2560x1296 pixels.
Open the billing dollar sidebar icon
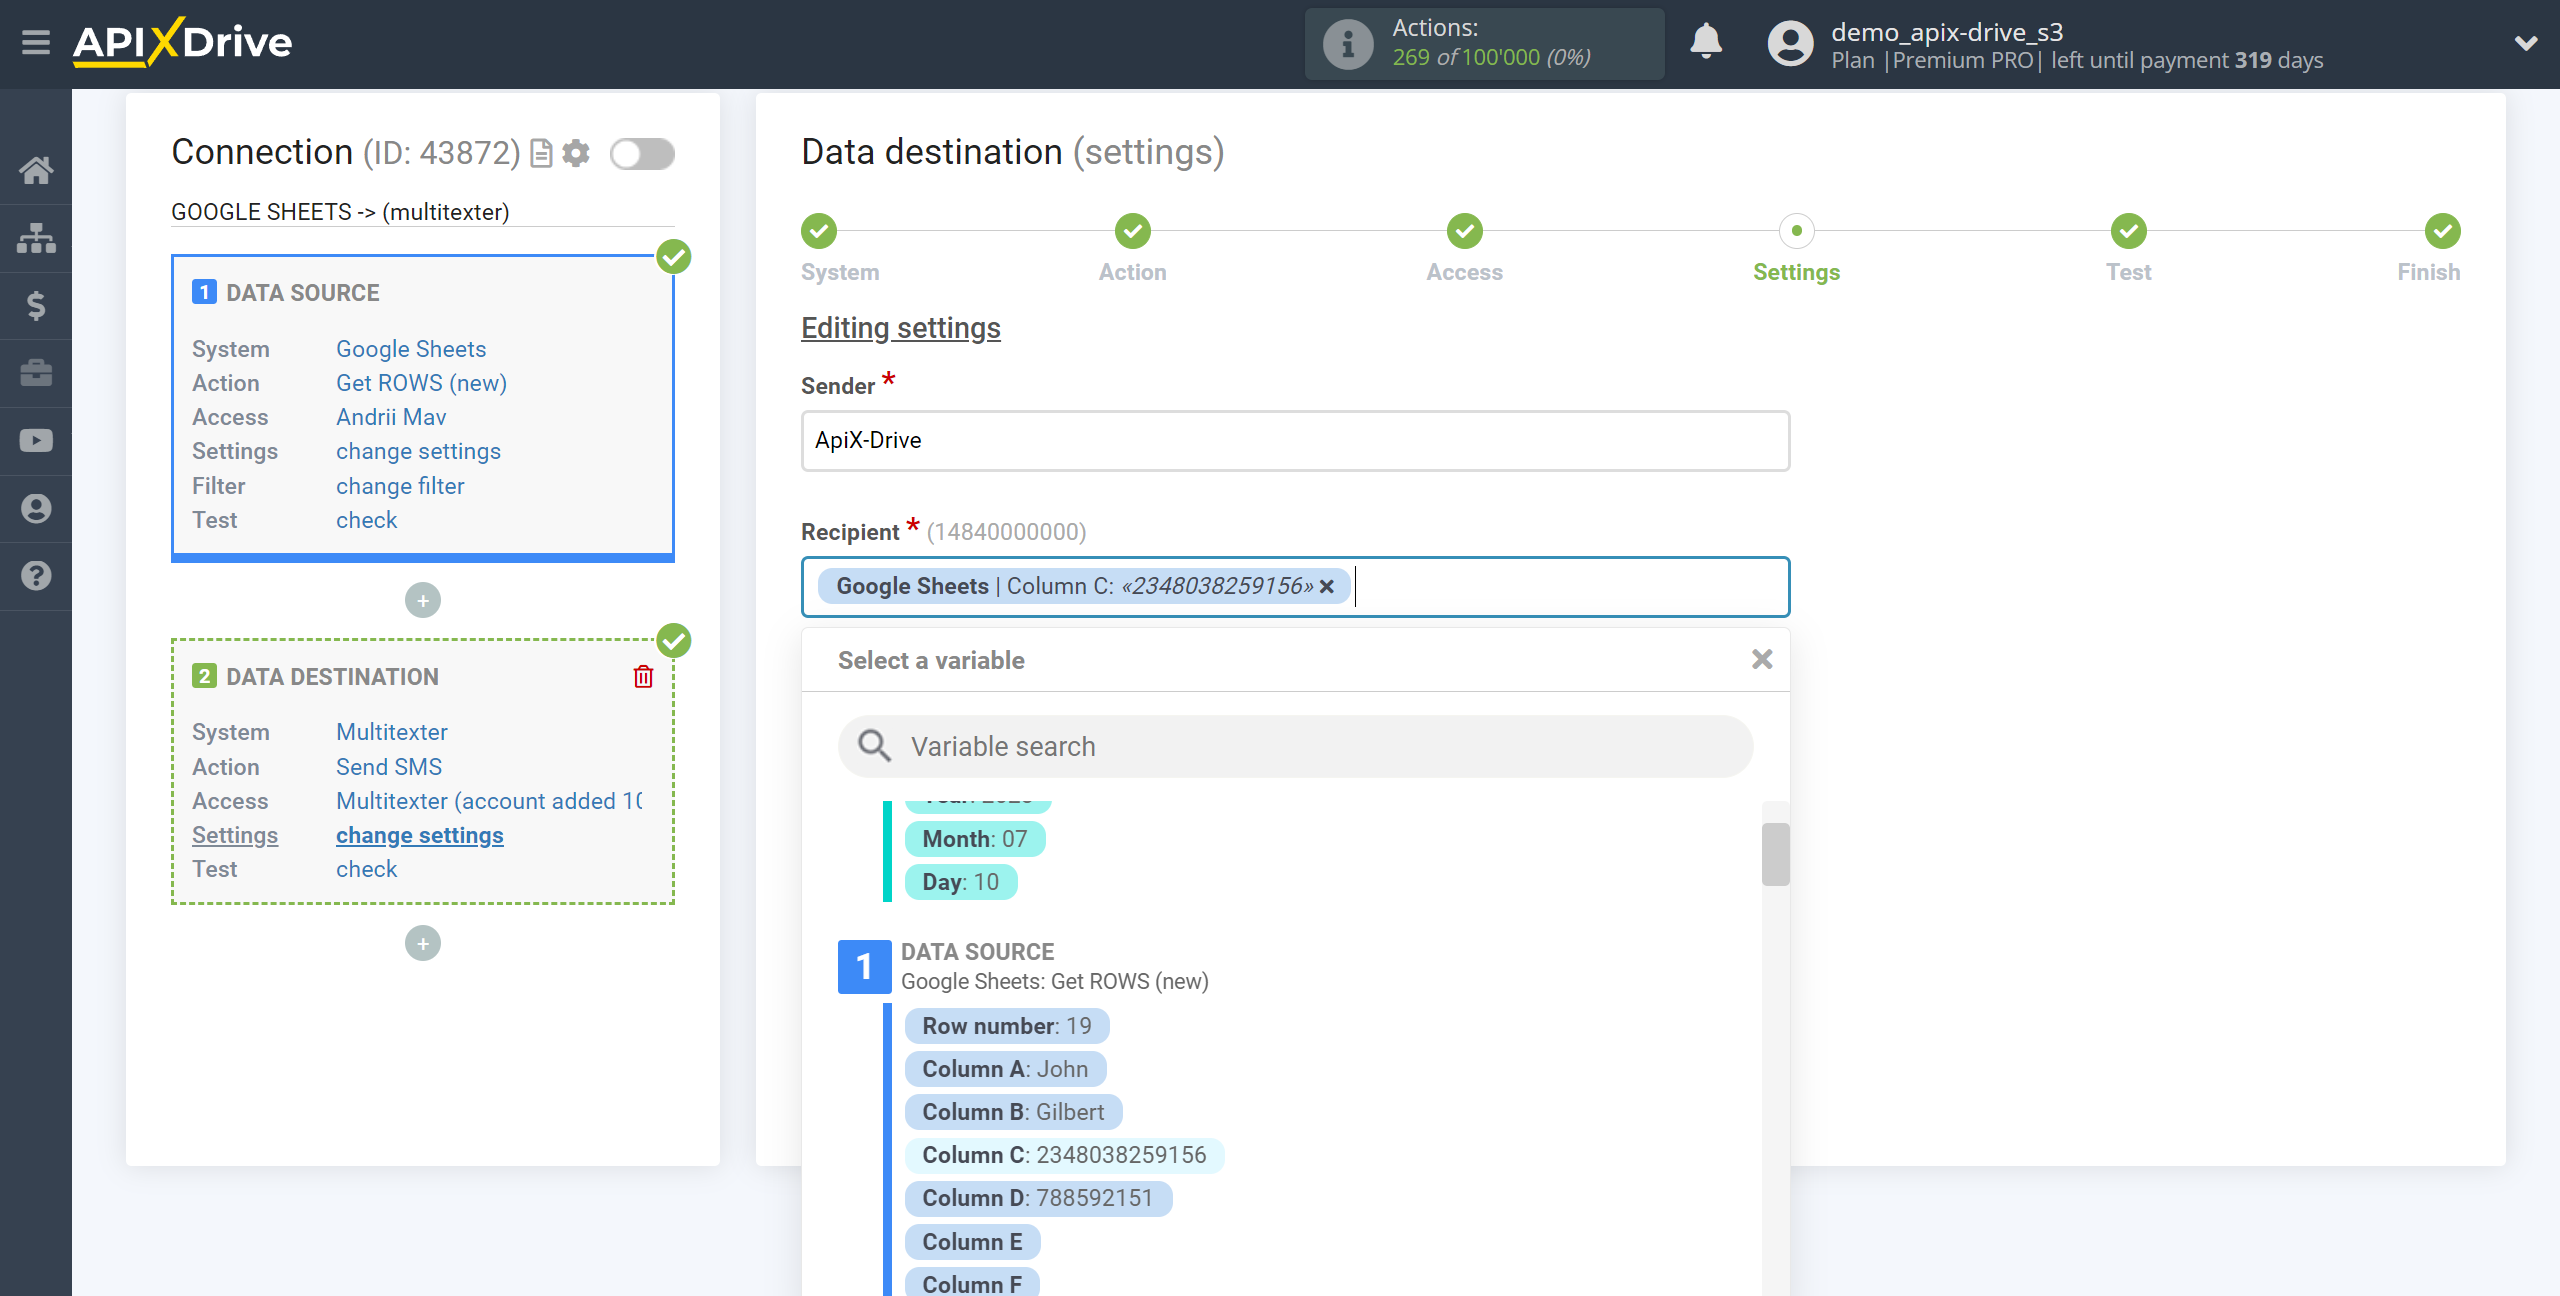tap(36, 305)
